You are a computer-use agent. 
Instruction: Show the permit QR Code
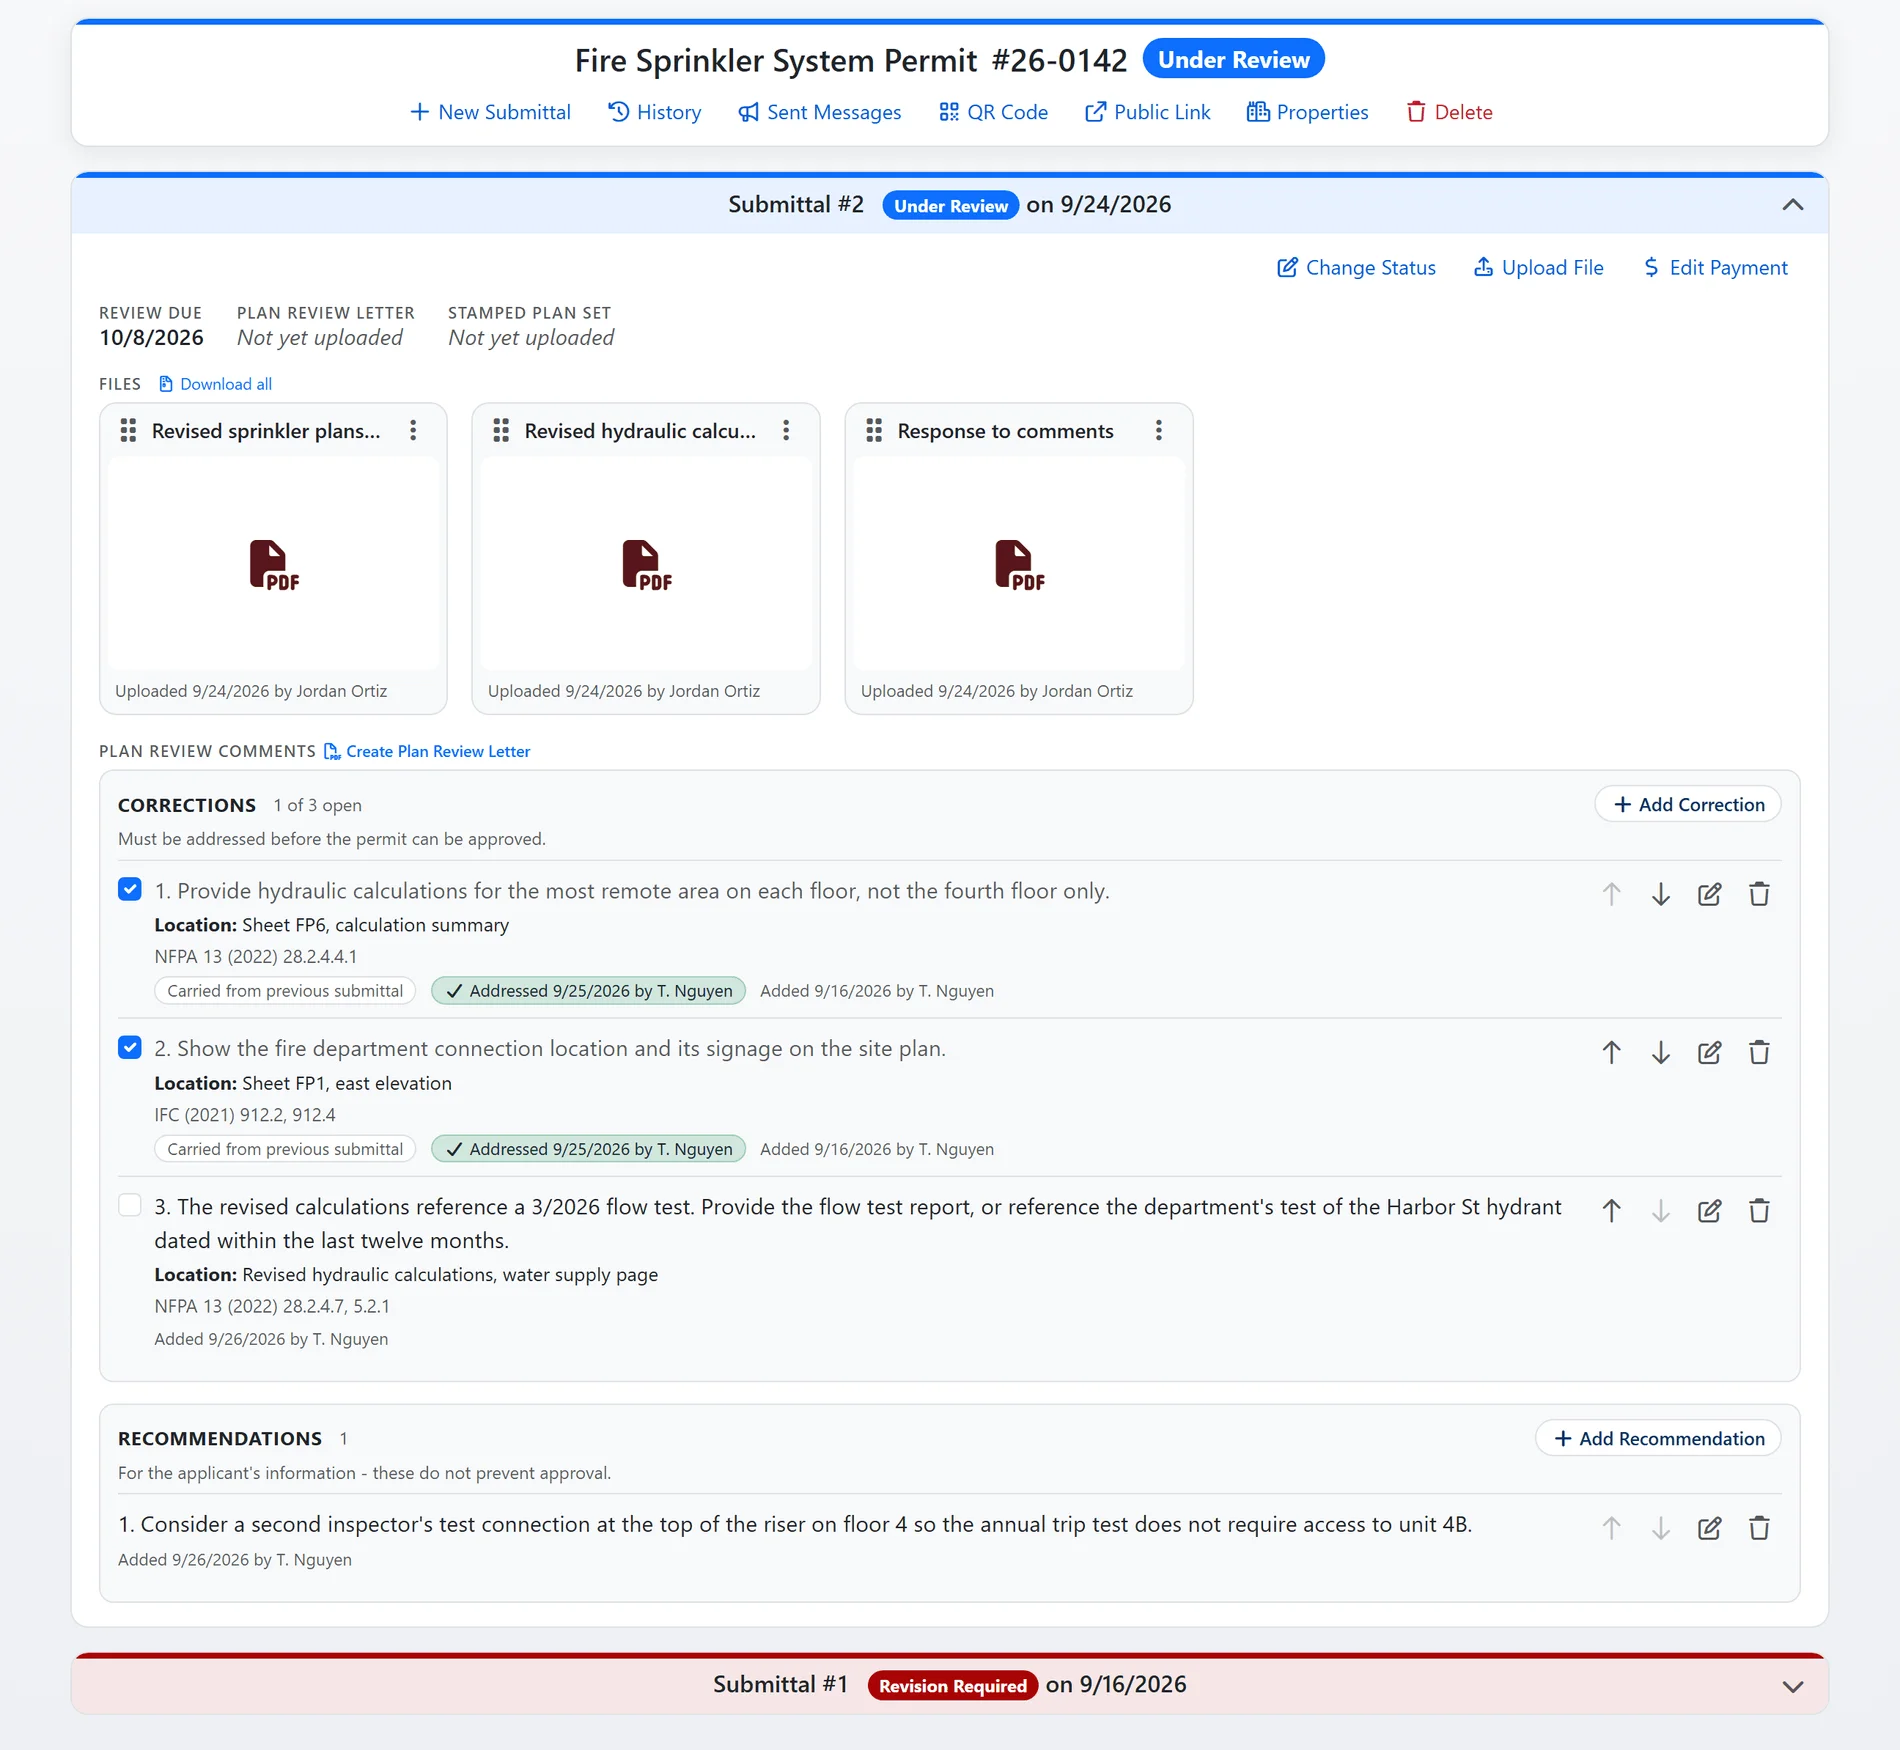point(993,112)
